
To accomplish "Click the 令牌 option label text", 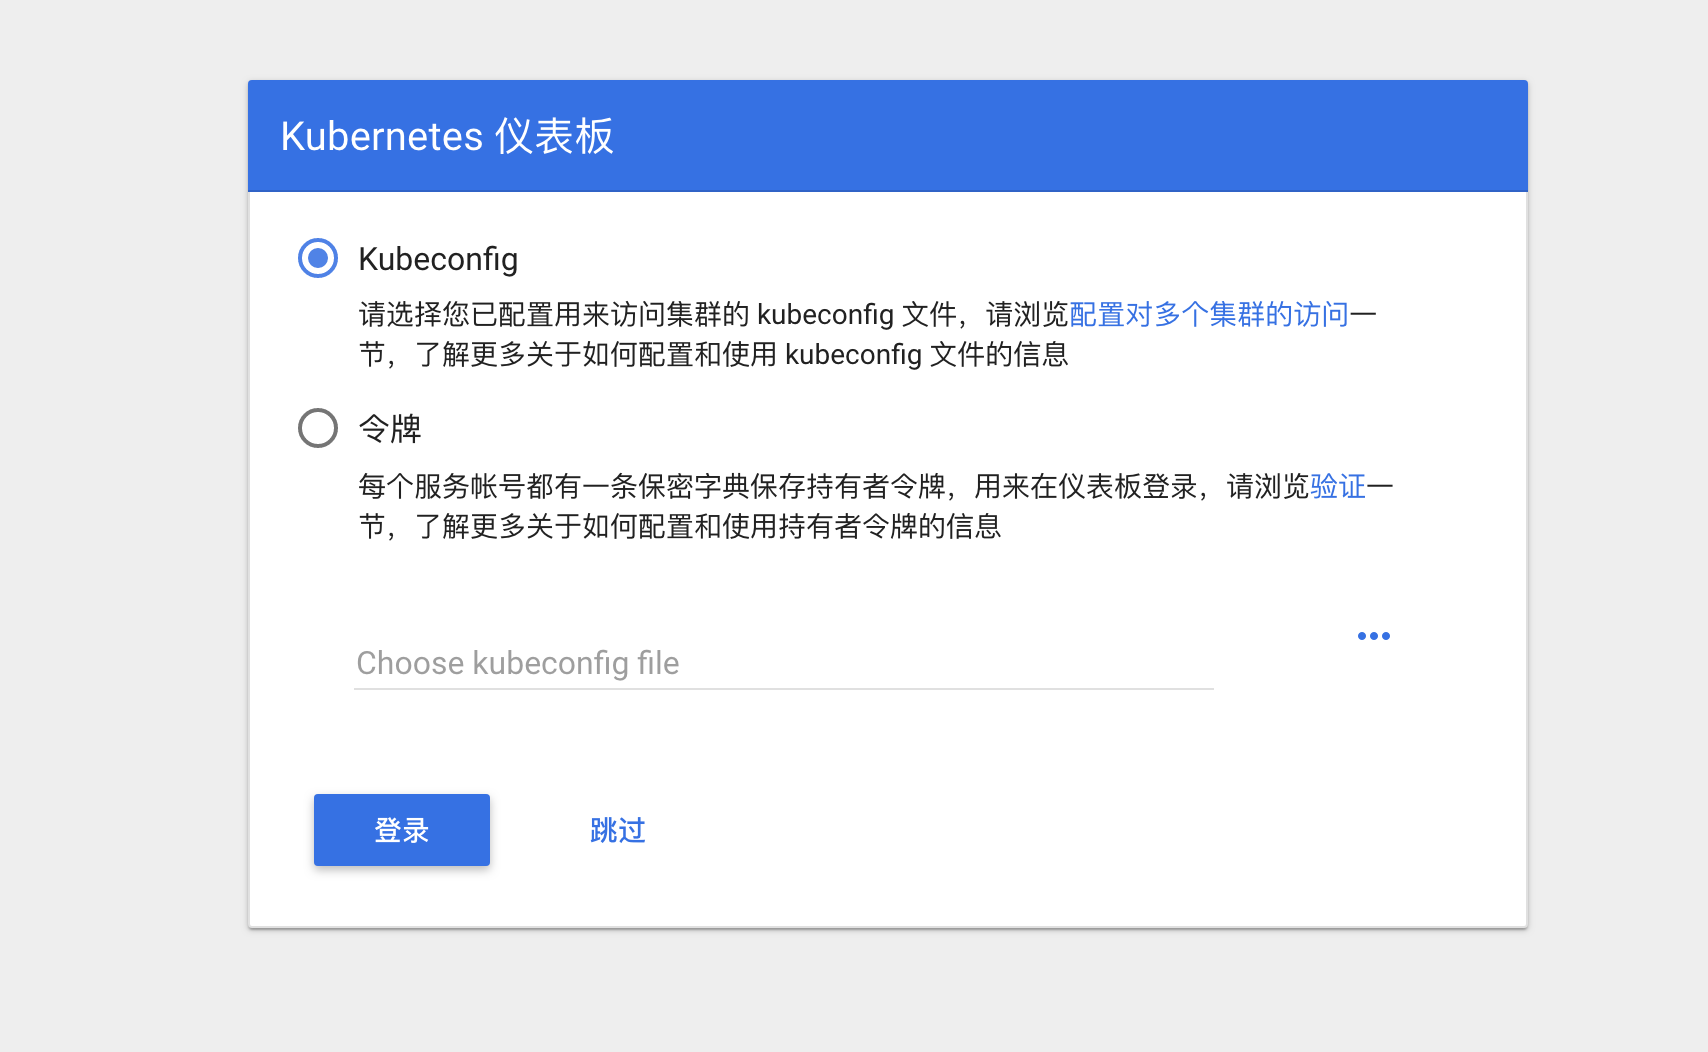I will click(x=390, y=429).
